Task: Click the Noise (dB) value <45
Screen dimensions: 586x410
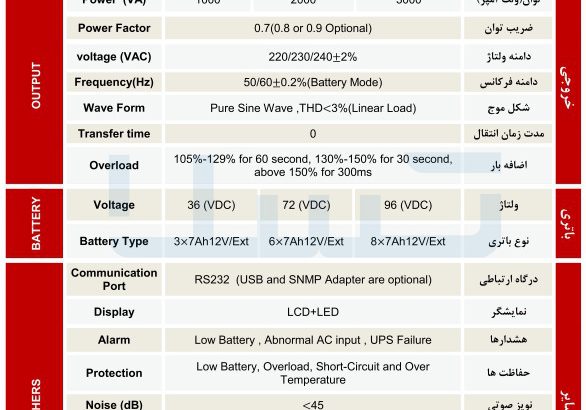Action: click(x=313, y=405)
